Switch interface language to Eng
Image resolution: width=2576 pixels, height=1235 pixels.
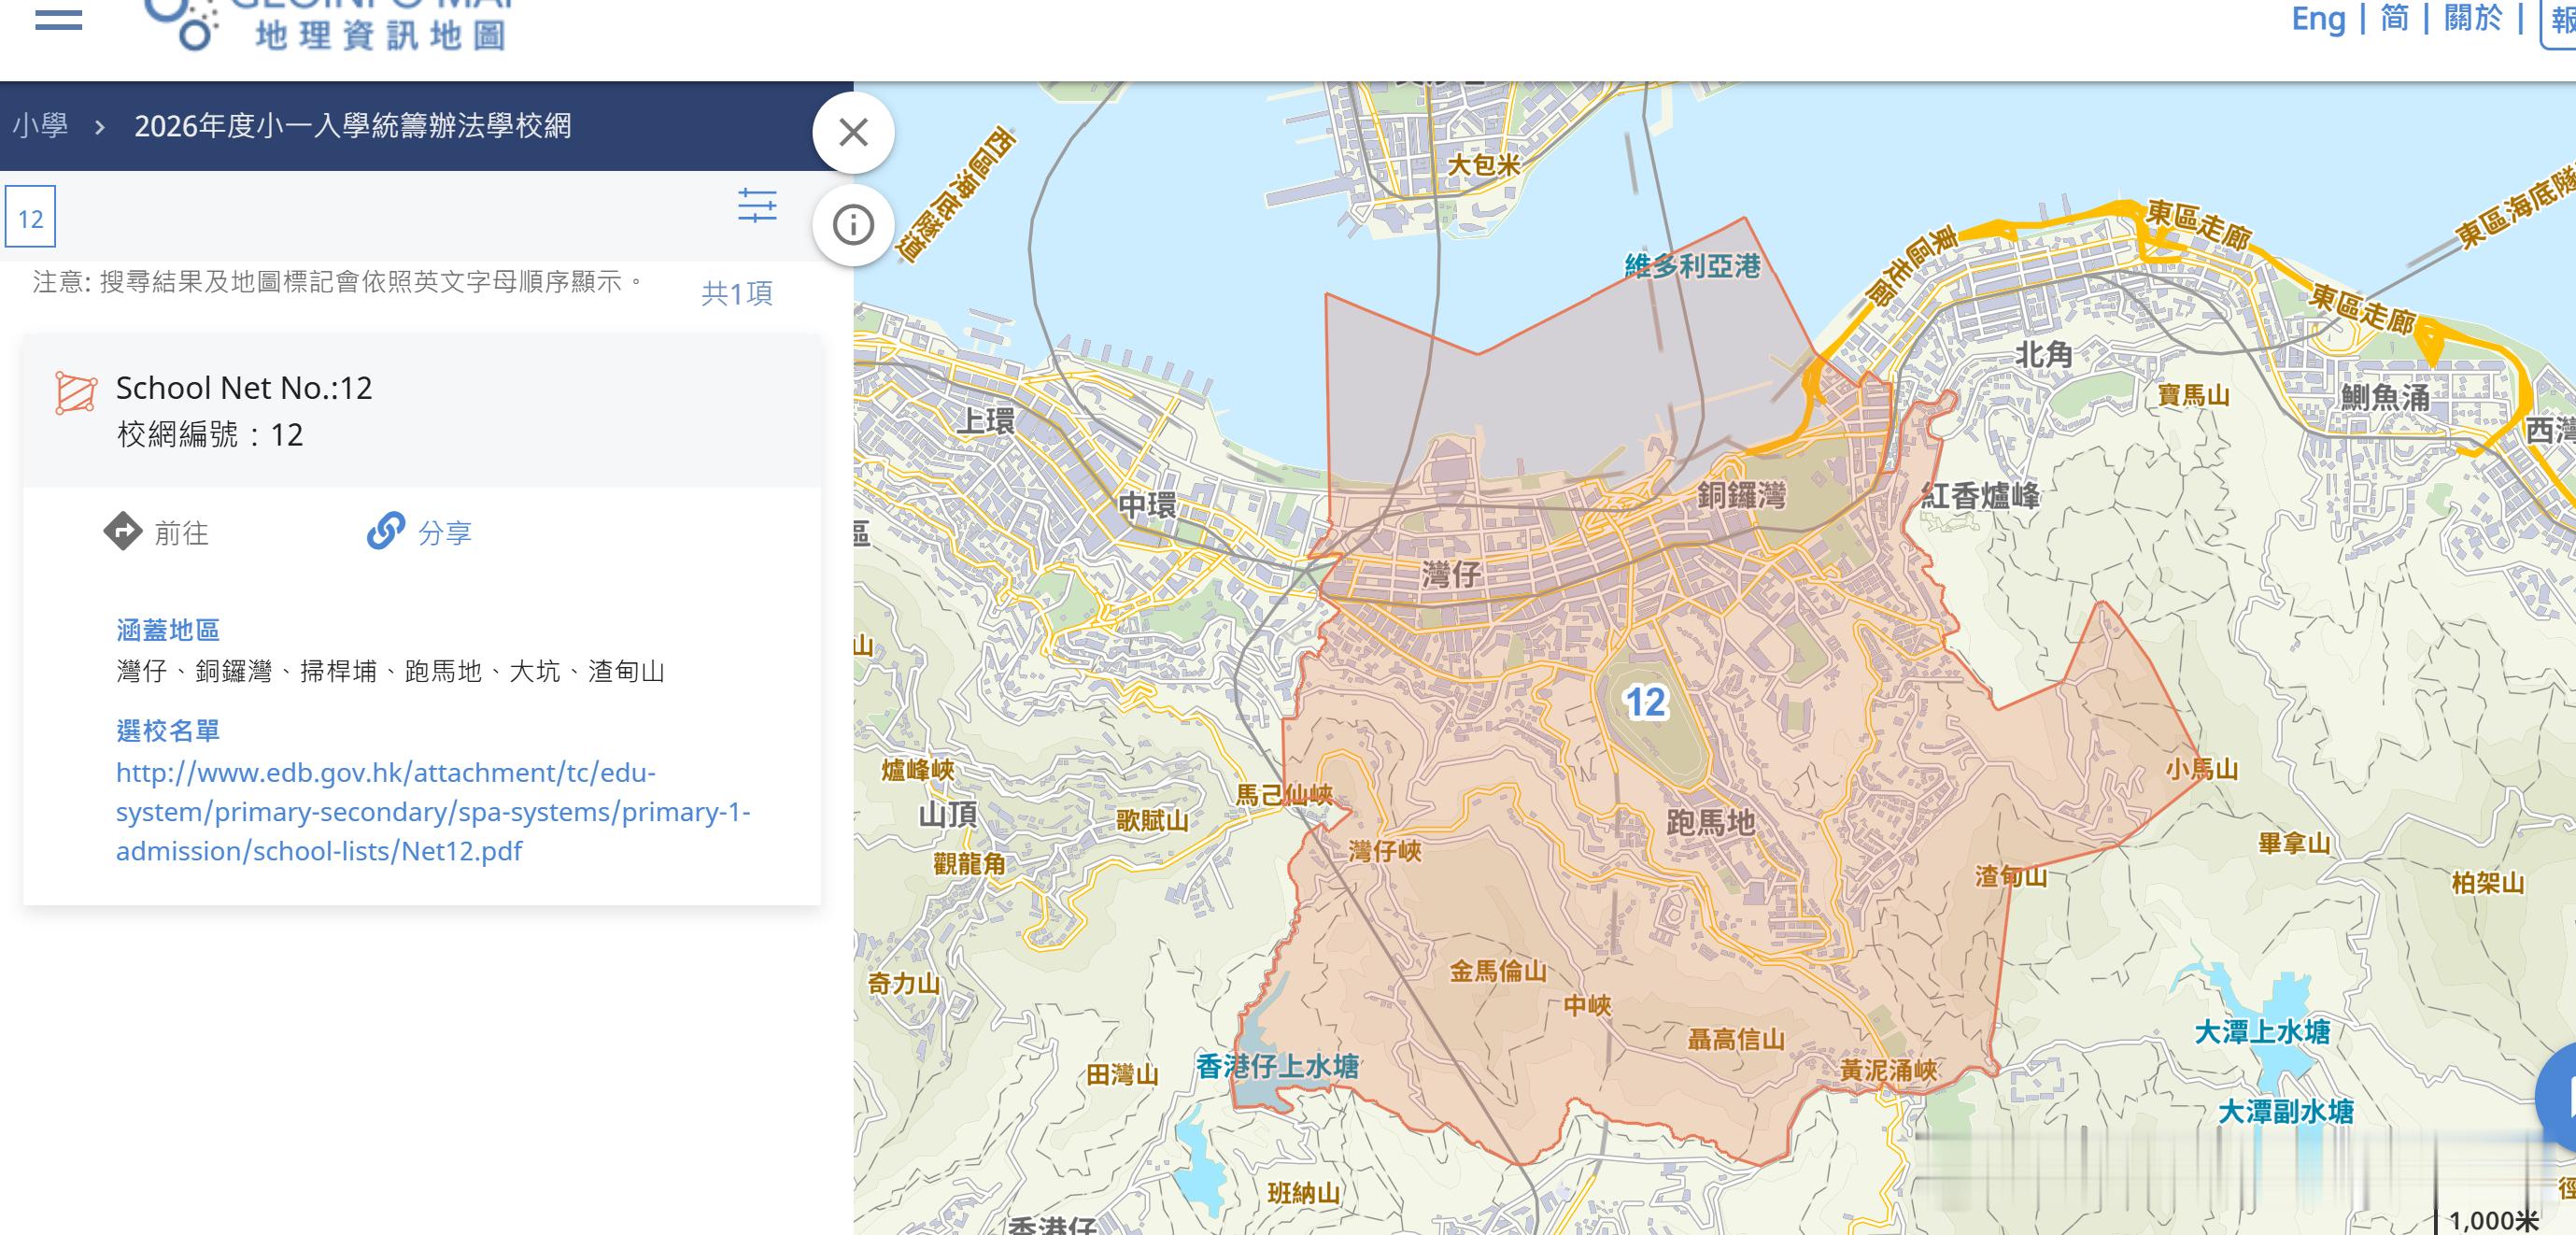(x=2317, y=20)
